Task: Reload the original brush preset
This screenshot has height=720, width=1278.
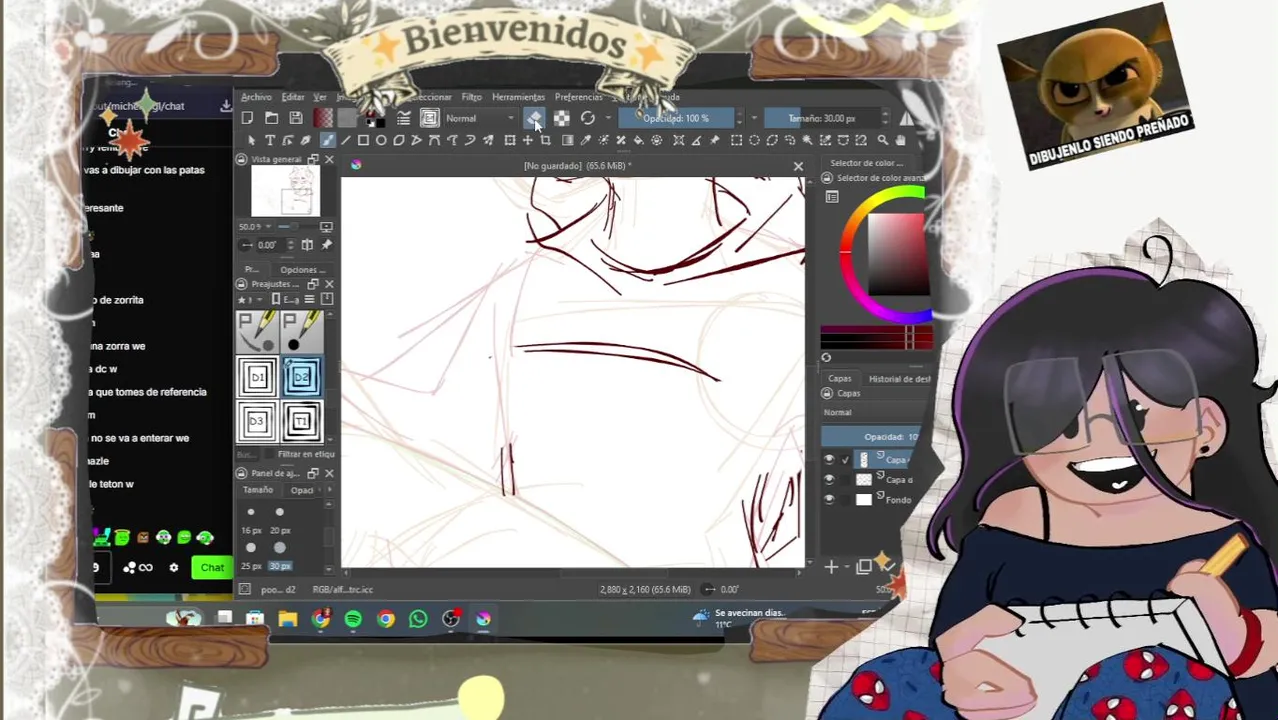Action: 588,118
